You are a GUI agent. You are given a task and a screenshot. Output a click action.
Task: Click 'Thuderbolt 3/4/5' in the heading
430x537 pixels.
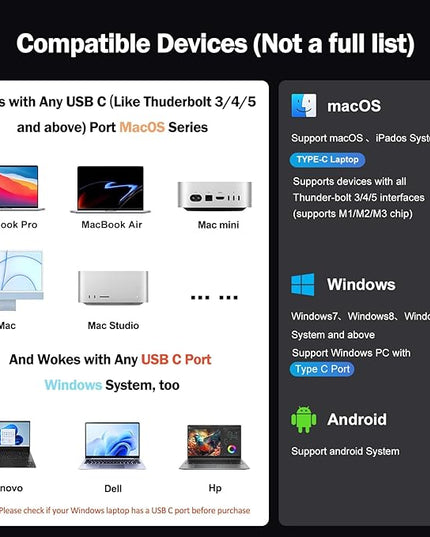200,102
